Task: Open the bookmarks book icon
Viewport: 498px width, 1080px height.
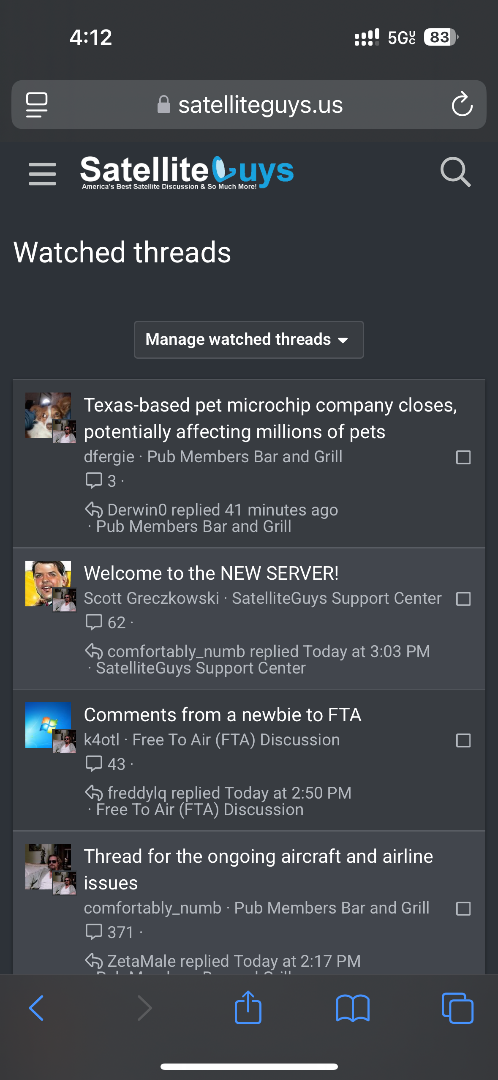Action: coord(353,1009)
